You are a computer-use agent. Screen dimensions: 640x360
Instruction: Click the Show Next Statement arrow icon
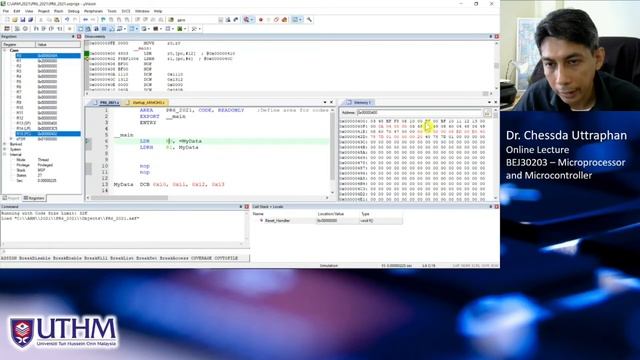pyautogui.click(x=69, y=29)
